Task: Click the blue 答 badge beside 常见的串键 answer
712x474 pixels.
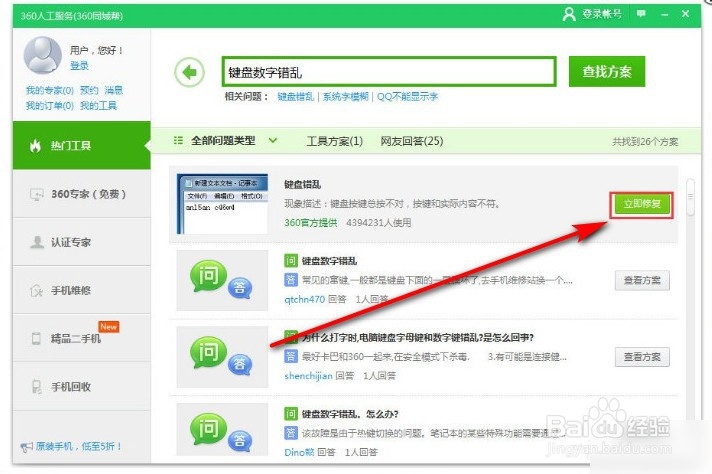Action: click(291, 280)
